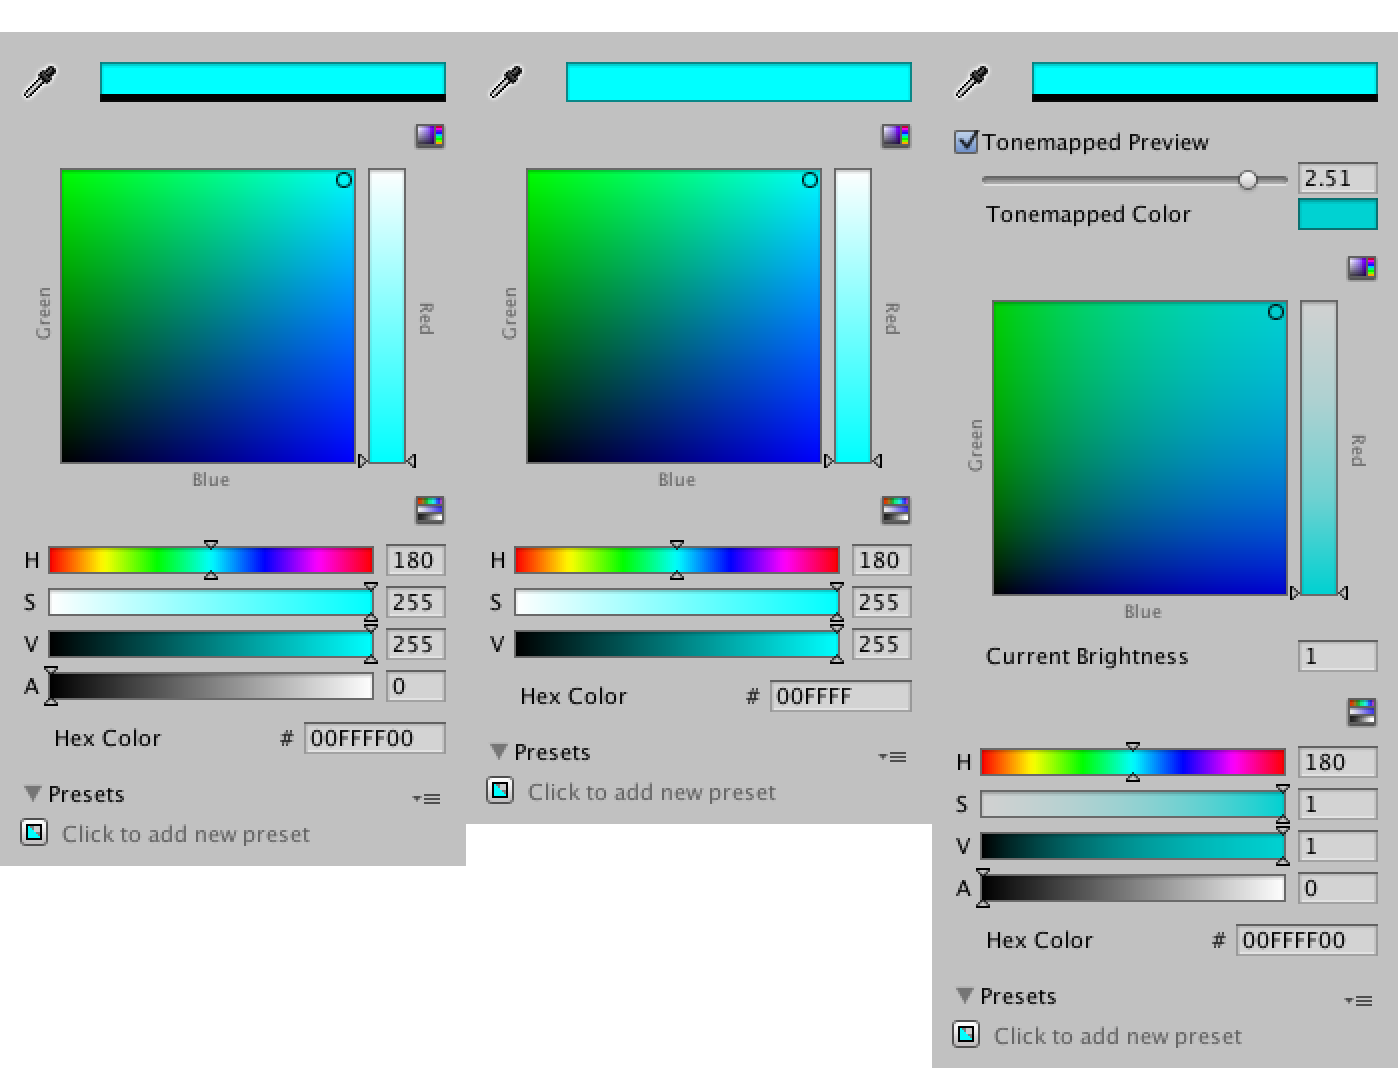The image size is (1398, 1068).
Task: Click the cyan color preview bar, middle panel
Action: pyautogui.click(x=739, y=82)
